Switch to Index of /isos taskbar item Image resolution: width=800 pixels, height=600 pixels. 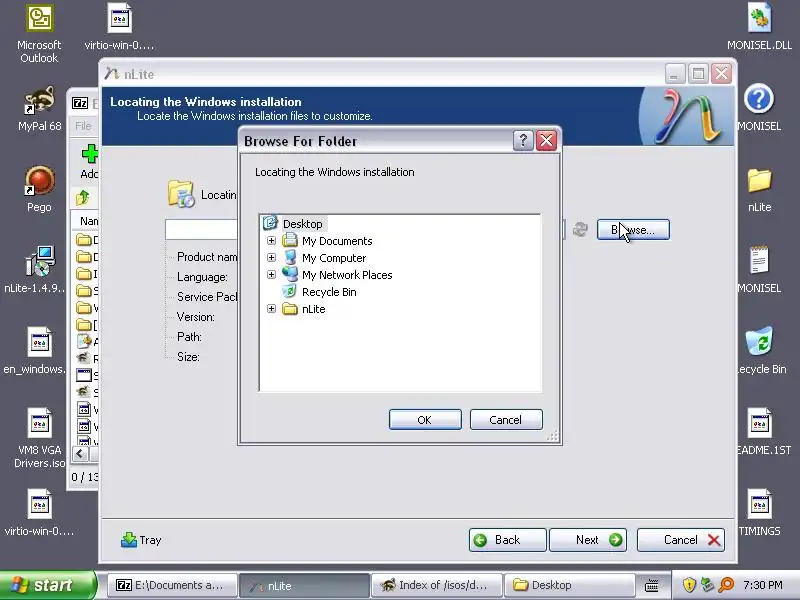click(436, 585)
